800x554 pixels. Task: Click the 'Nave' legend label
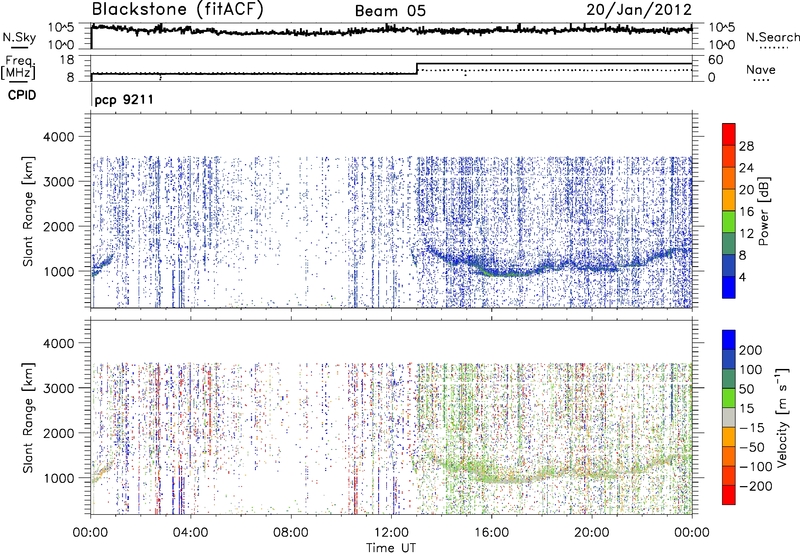pyautogui.click(x=761, y=69)
